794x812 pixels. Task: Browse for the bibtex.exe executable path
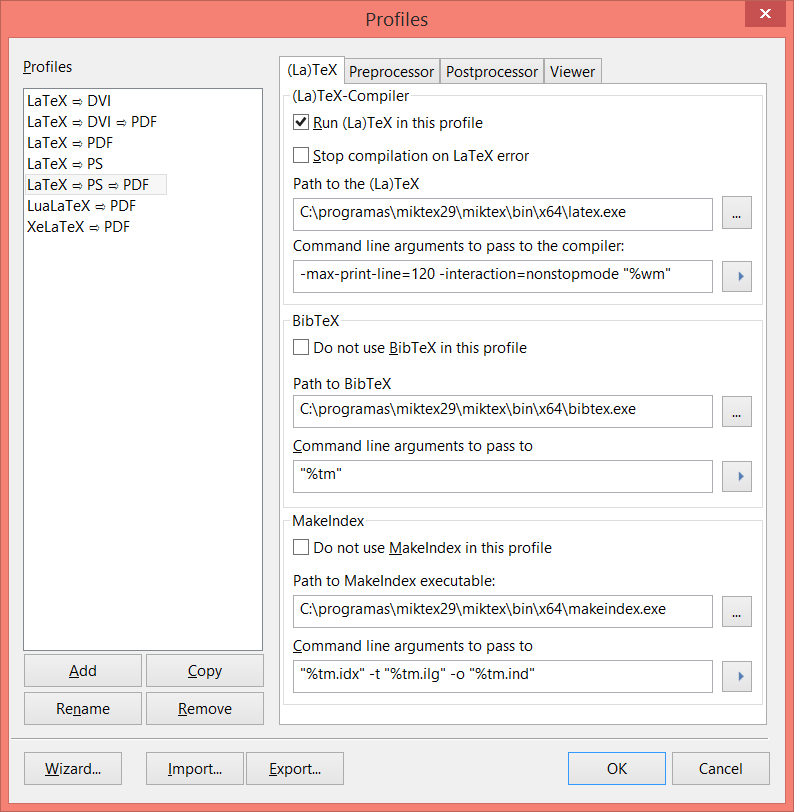point(736,411)
